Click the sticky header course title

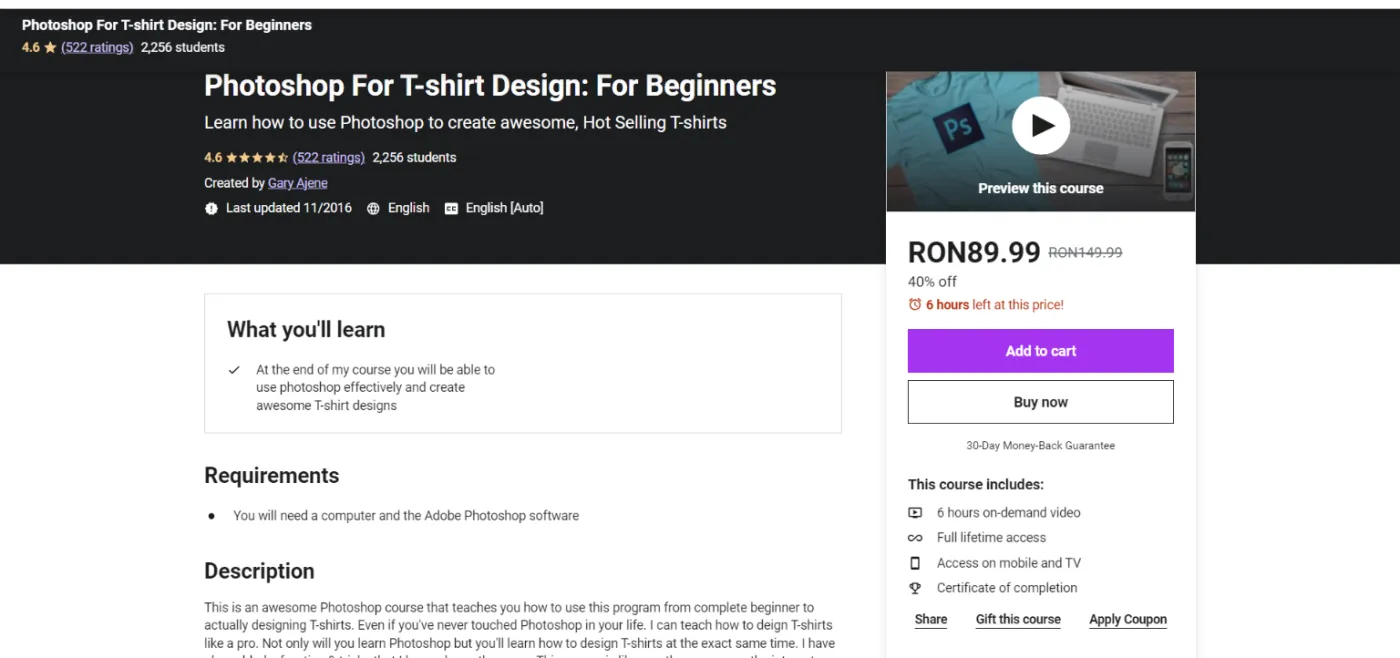(x=167, y=25)
